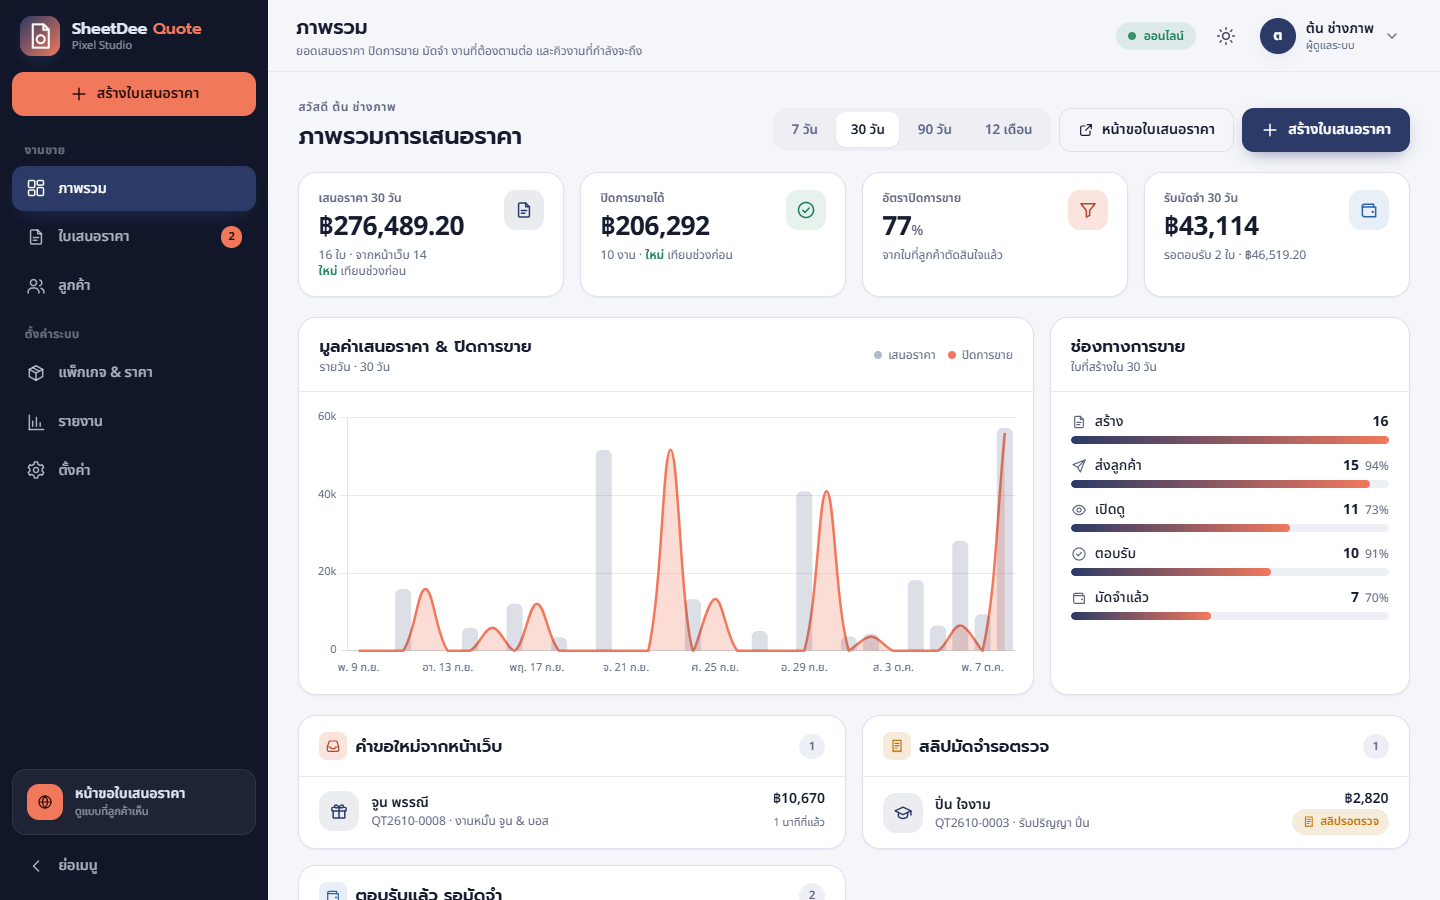Open the ลูกค้า sidebar section
Viewport: 1440px width, 900px height.
pyautogui.click(x=134, y=286)
